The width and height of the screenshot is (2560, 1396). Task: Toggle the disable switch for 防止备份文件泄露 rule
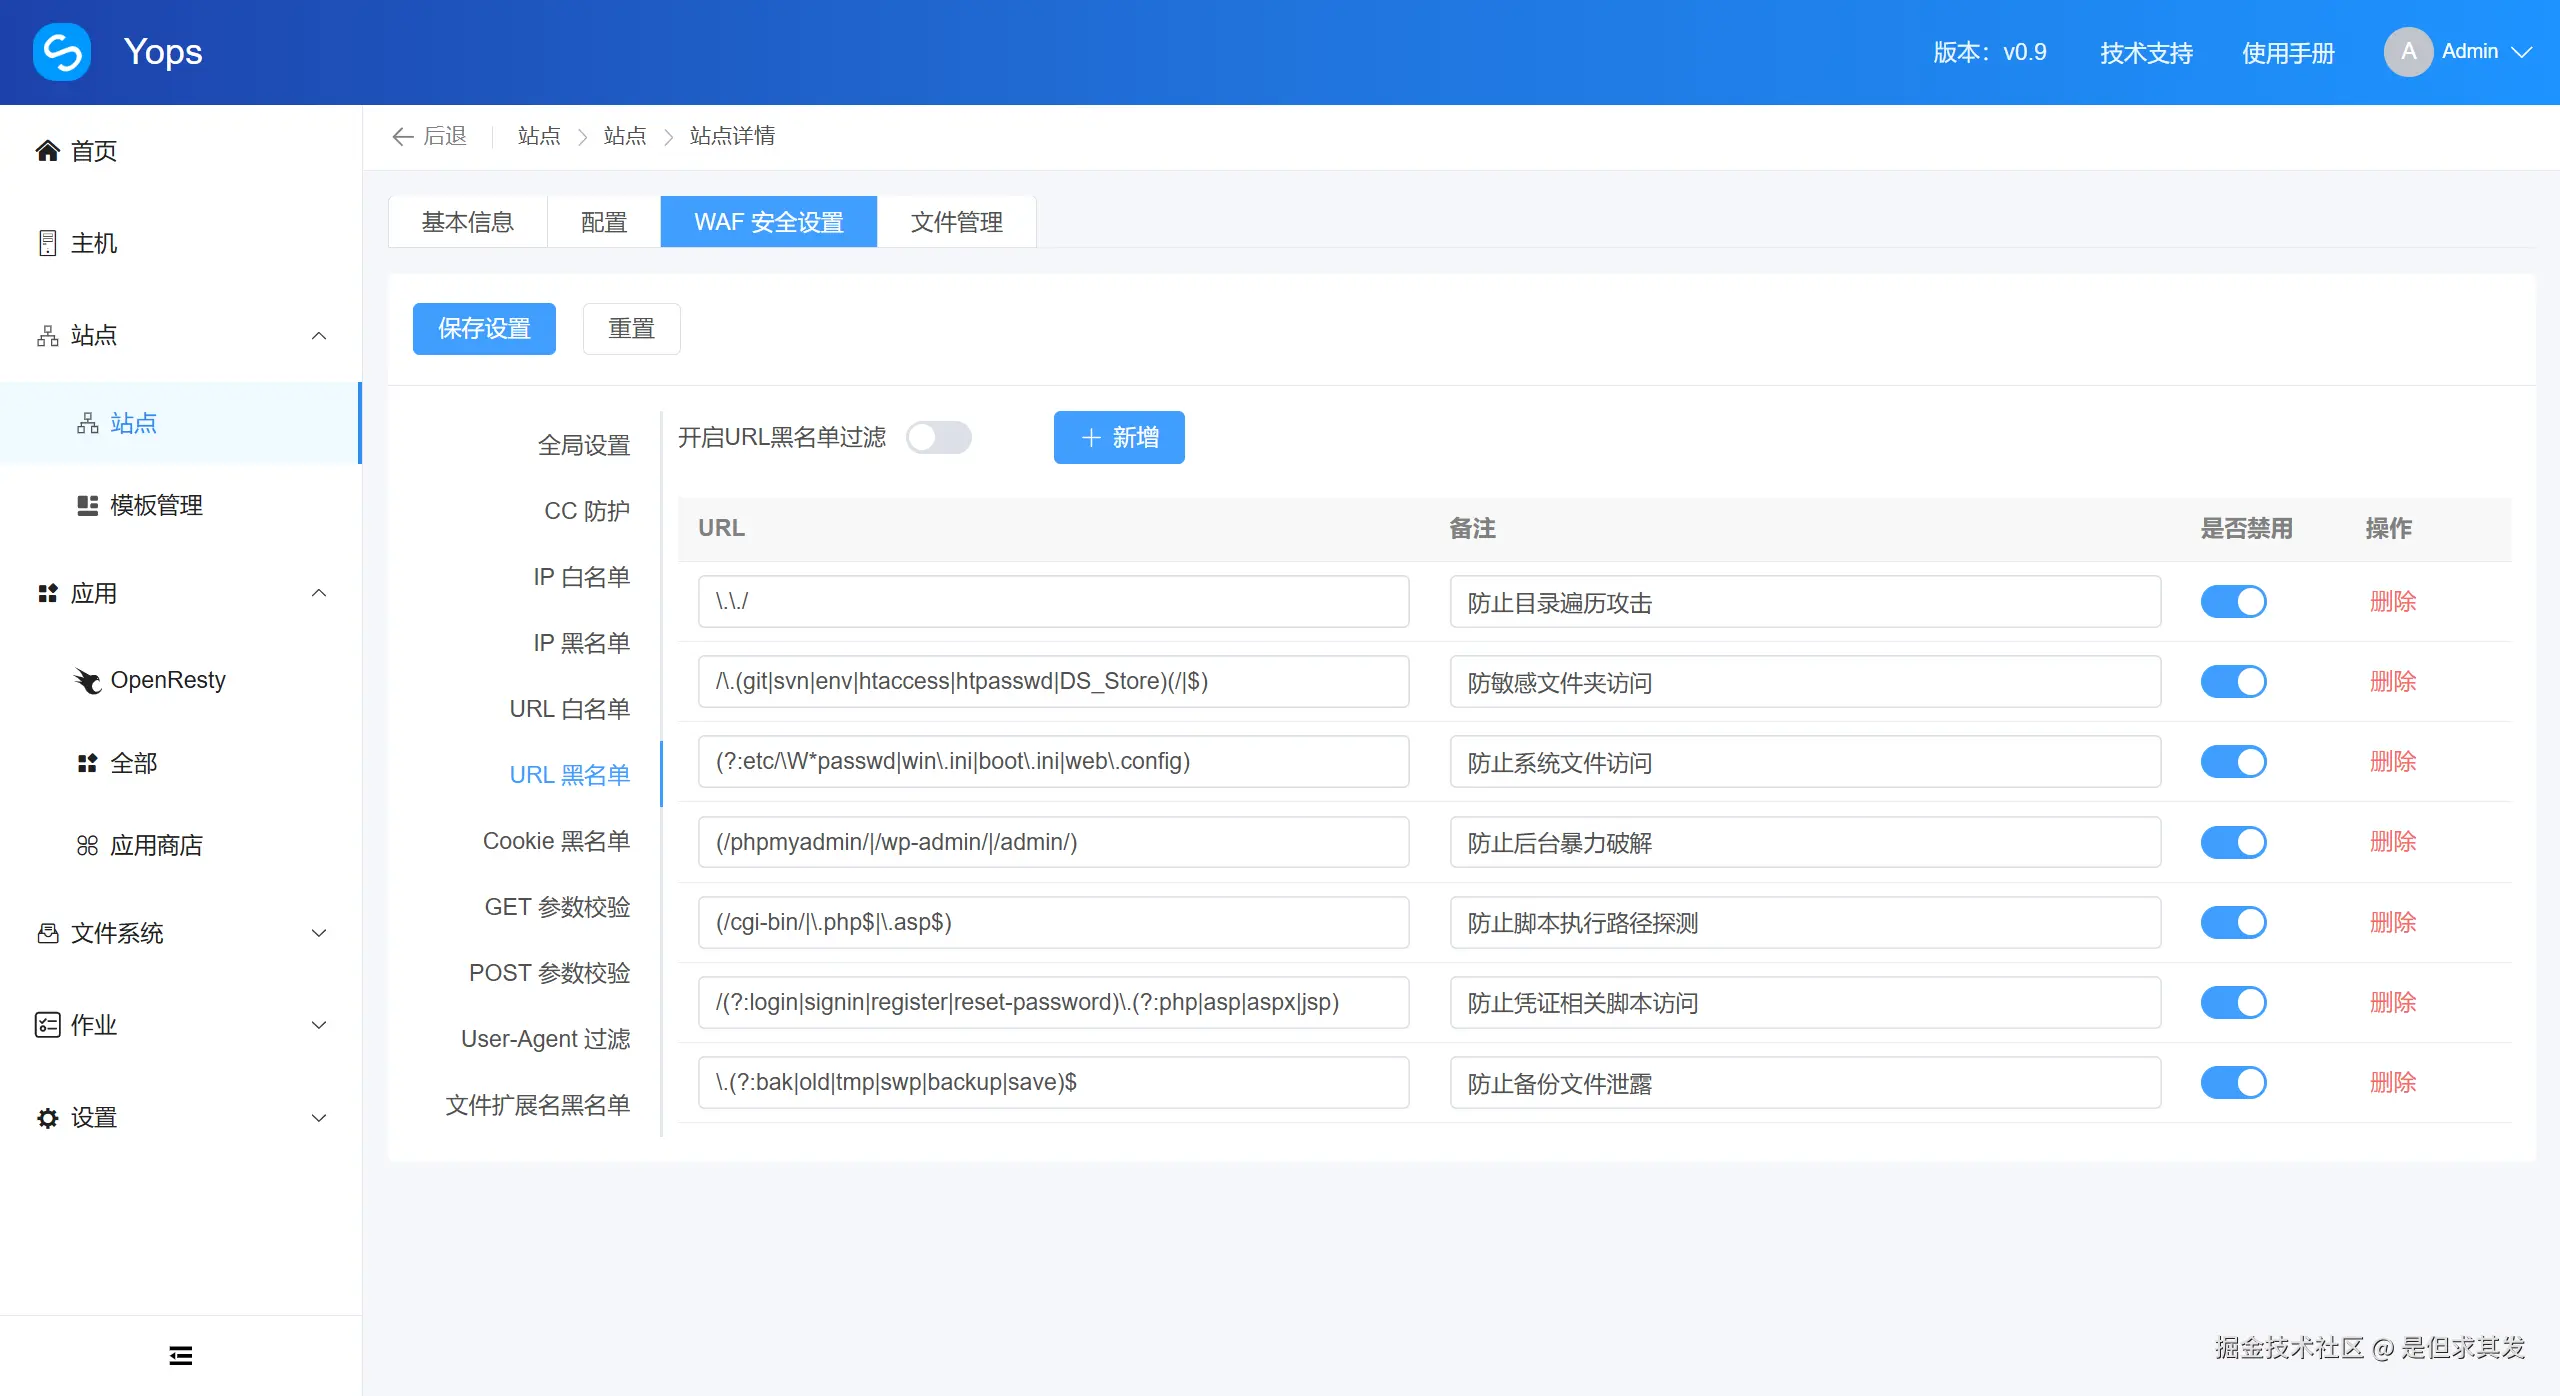[2233, 1082]
